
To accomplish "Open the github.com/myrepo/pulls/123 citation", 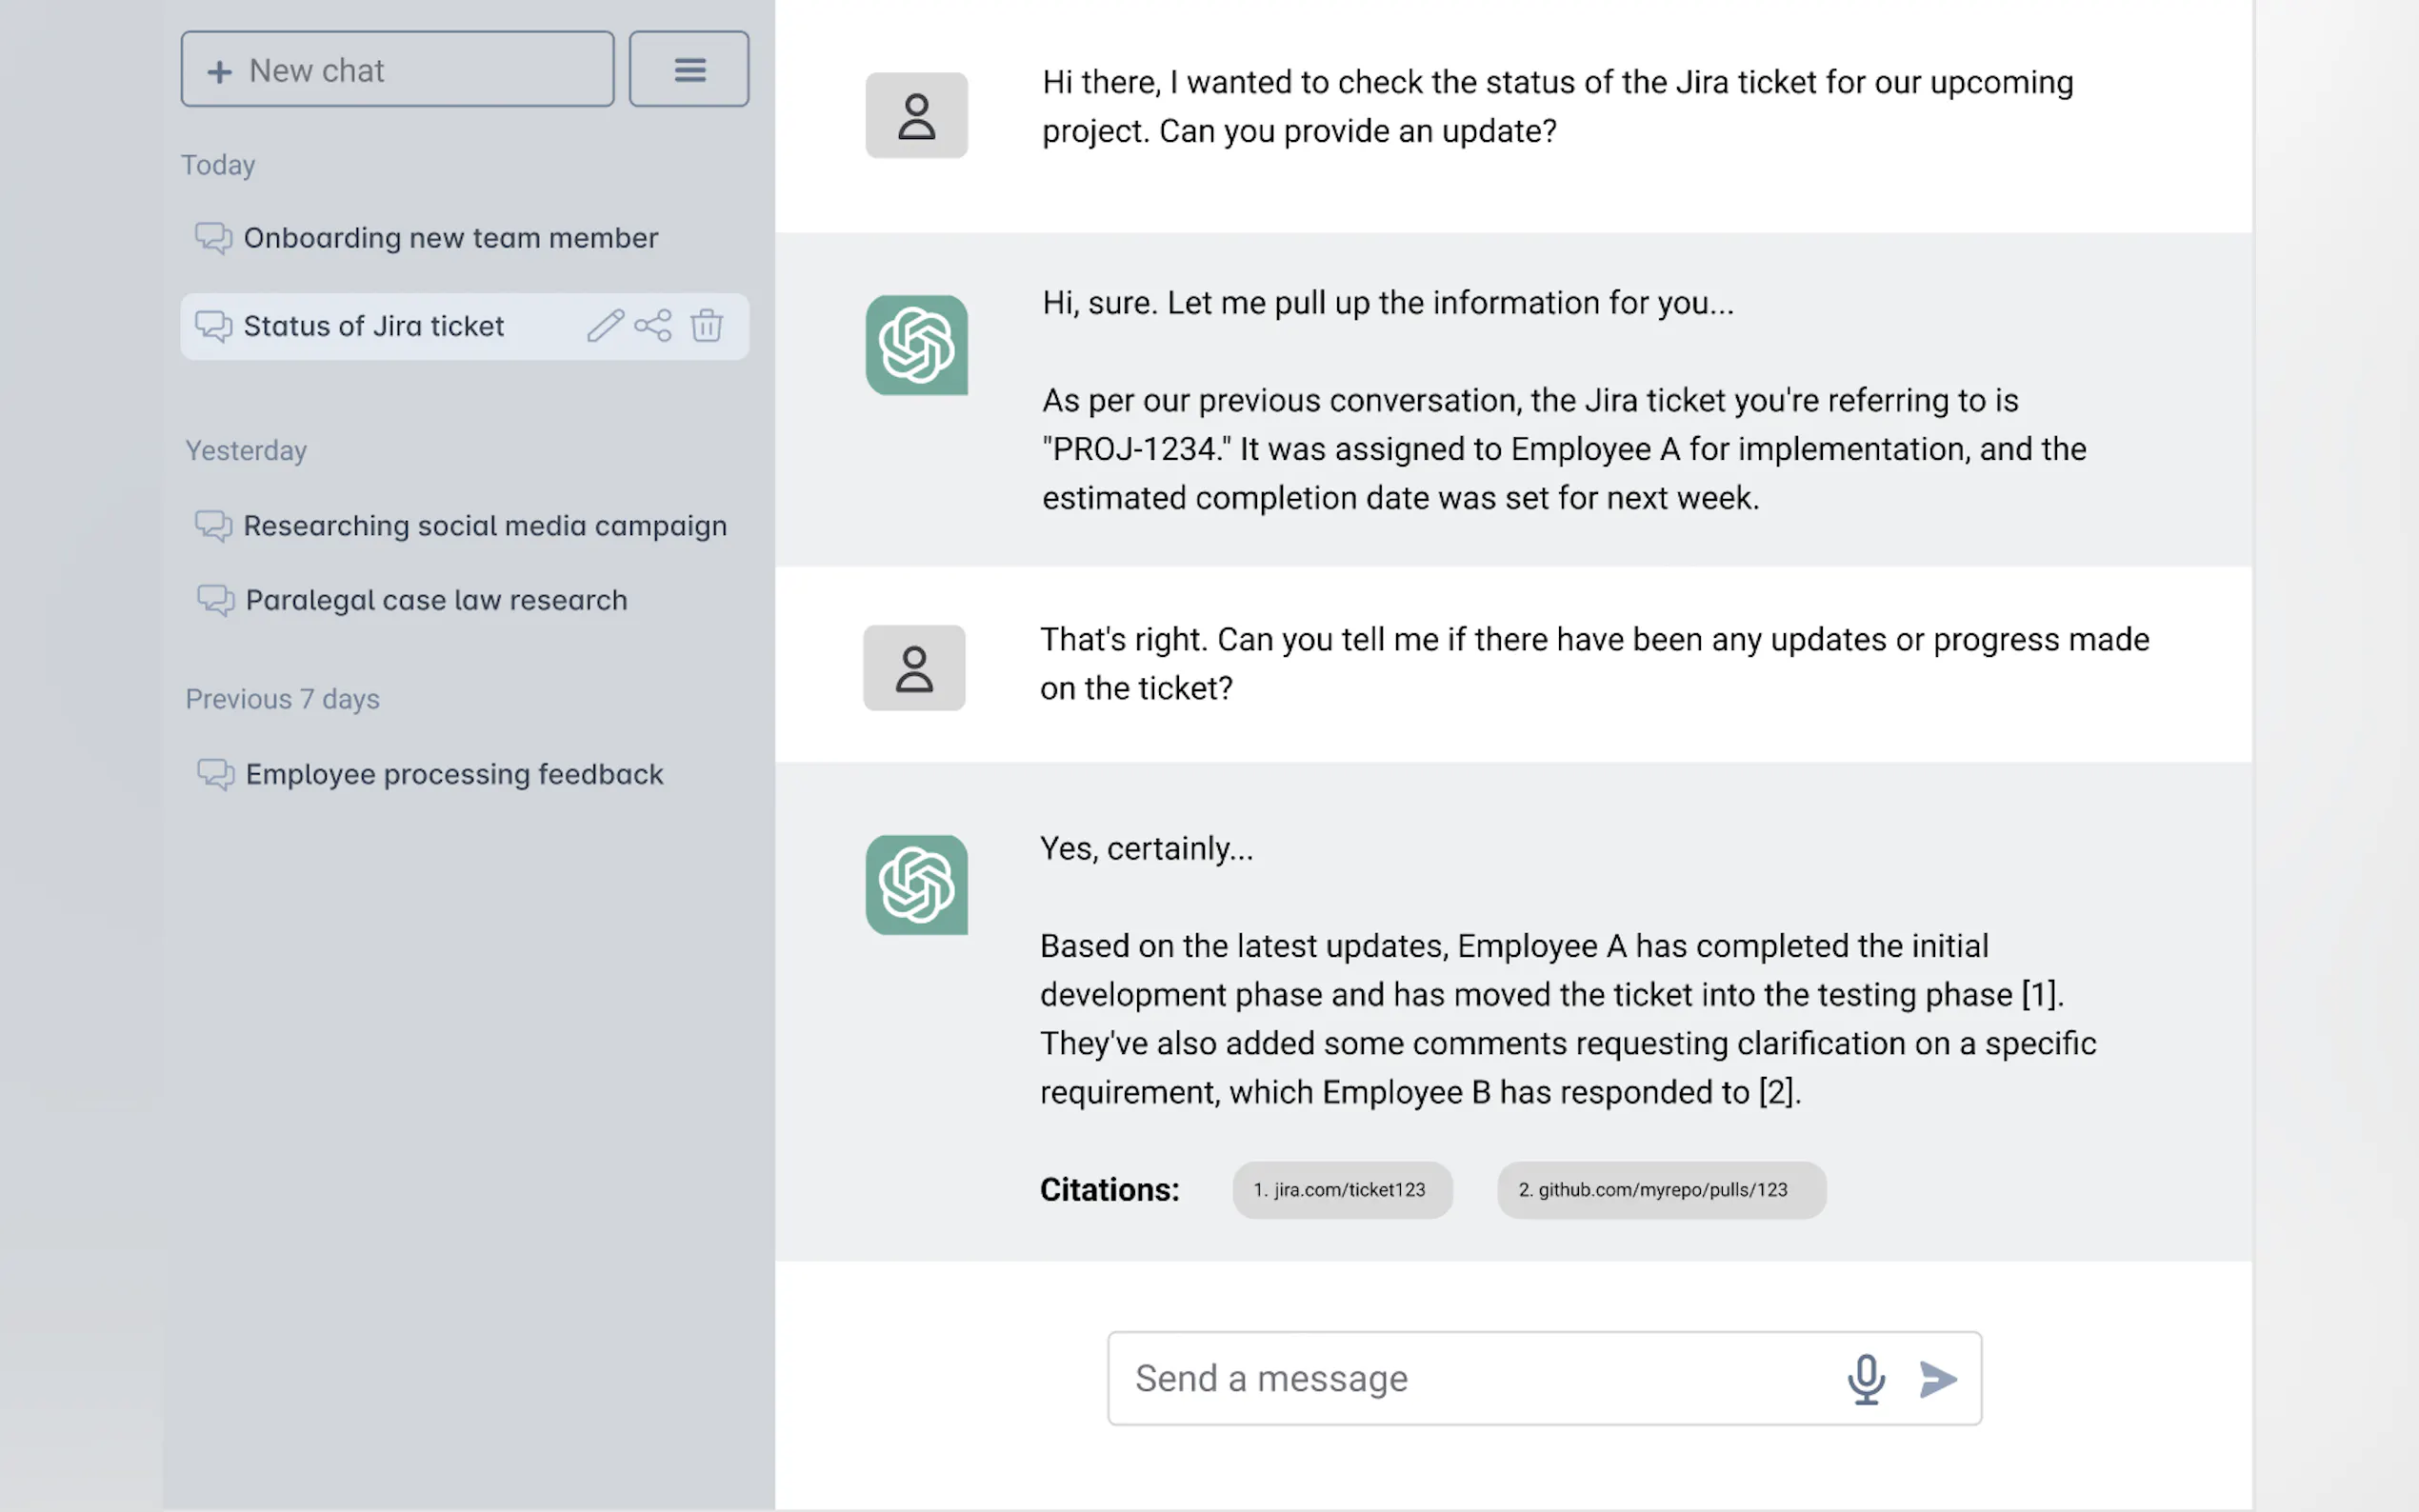I will point(1661,1190).
